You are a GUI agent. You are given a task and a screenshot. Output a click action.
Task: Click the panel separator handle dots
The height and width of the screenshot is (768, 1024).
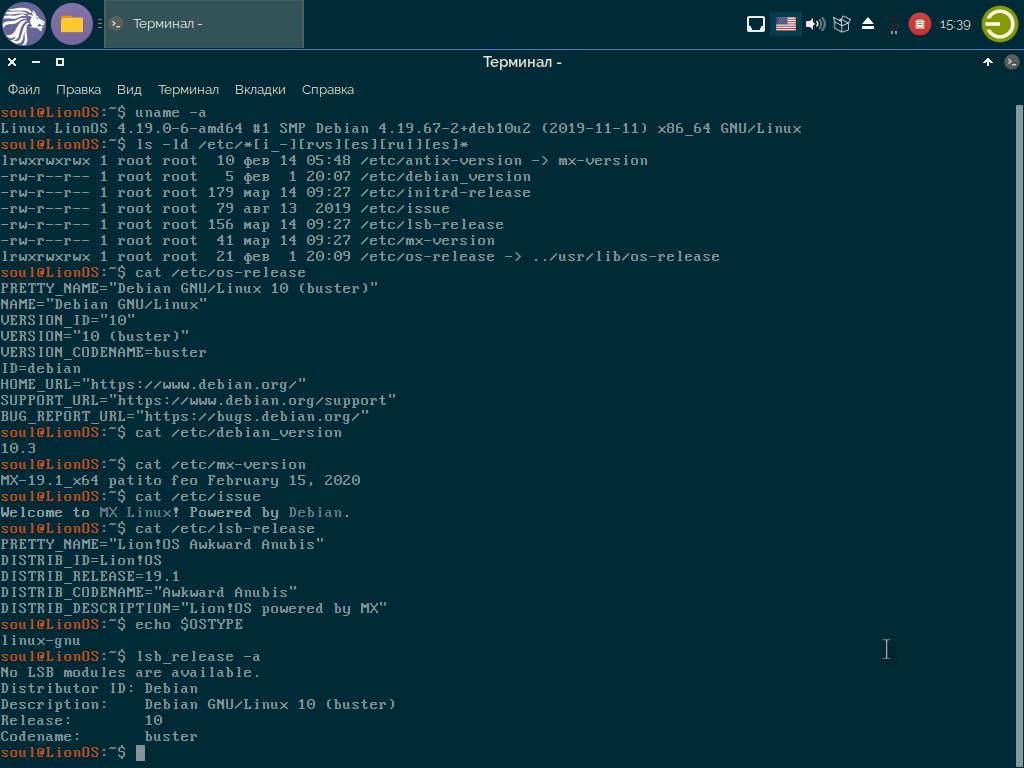click(x=99, y=24)
